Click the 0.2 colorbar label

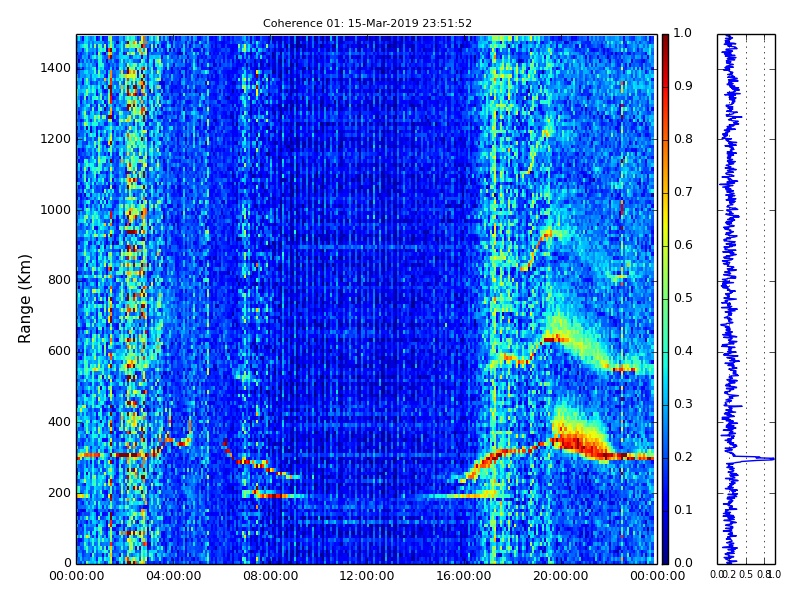[x=683, y=457]
